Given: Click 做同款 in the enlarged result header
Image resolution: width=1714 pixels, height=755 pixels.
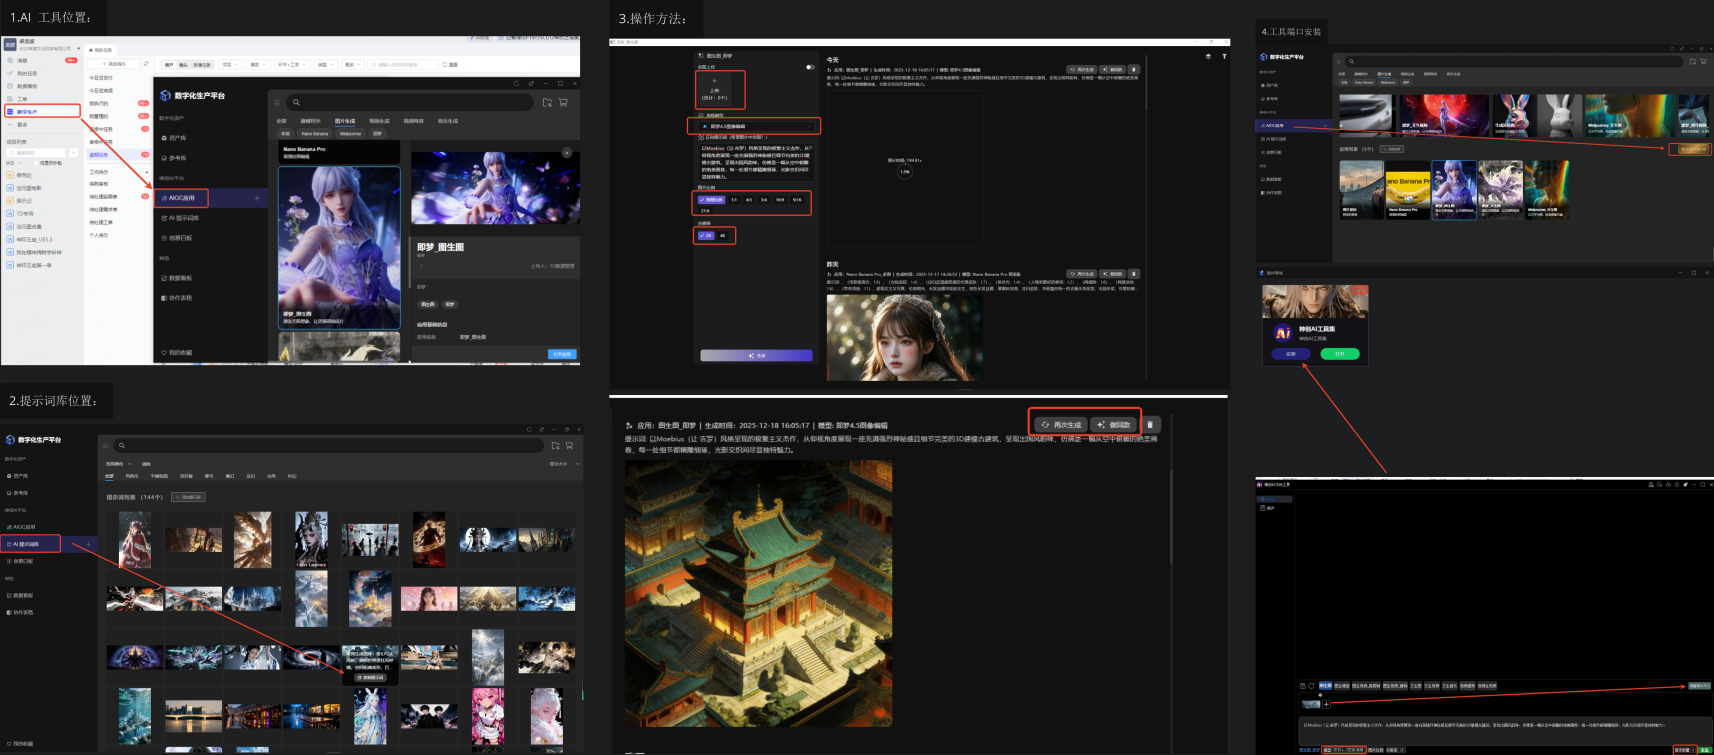Looking at the screenshot, I should [x=1114, y=424].
